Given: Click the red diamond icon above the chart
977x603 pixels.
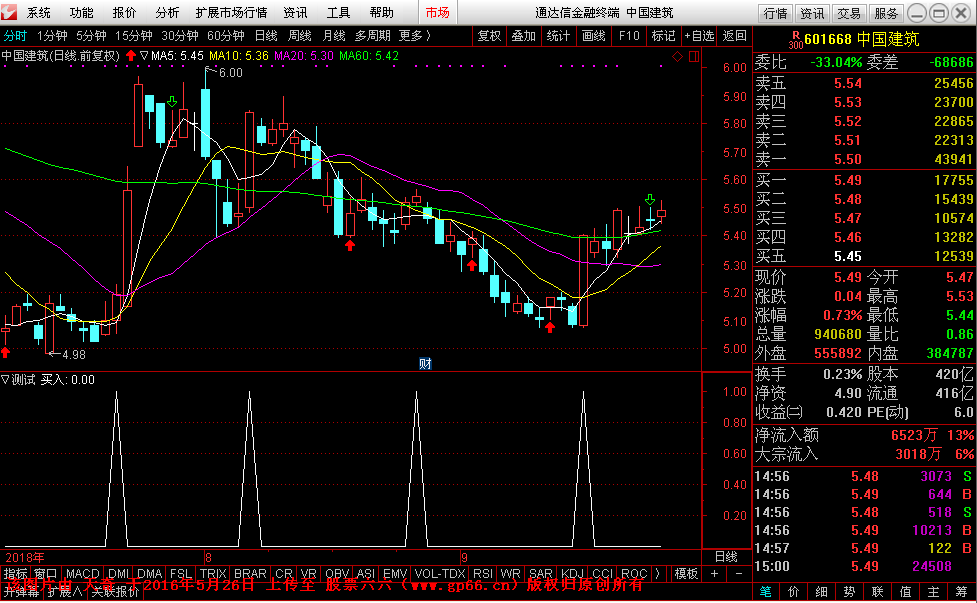Looking at the screenshot, I should (677, 56).
